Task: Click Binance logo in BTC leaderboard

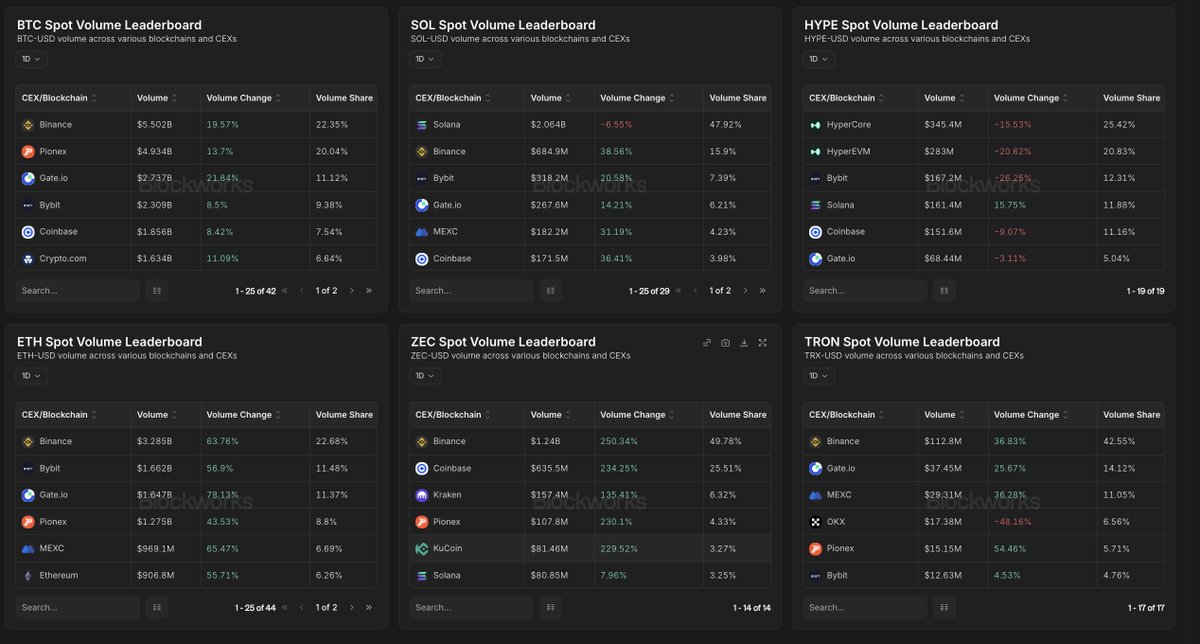Action: [28, 125]
